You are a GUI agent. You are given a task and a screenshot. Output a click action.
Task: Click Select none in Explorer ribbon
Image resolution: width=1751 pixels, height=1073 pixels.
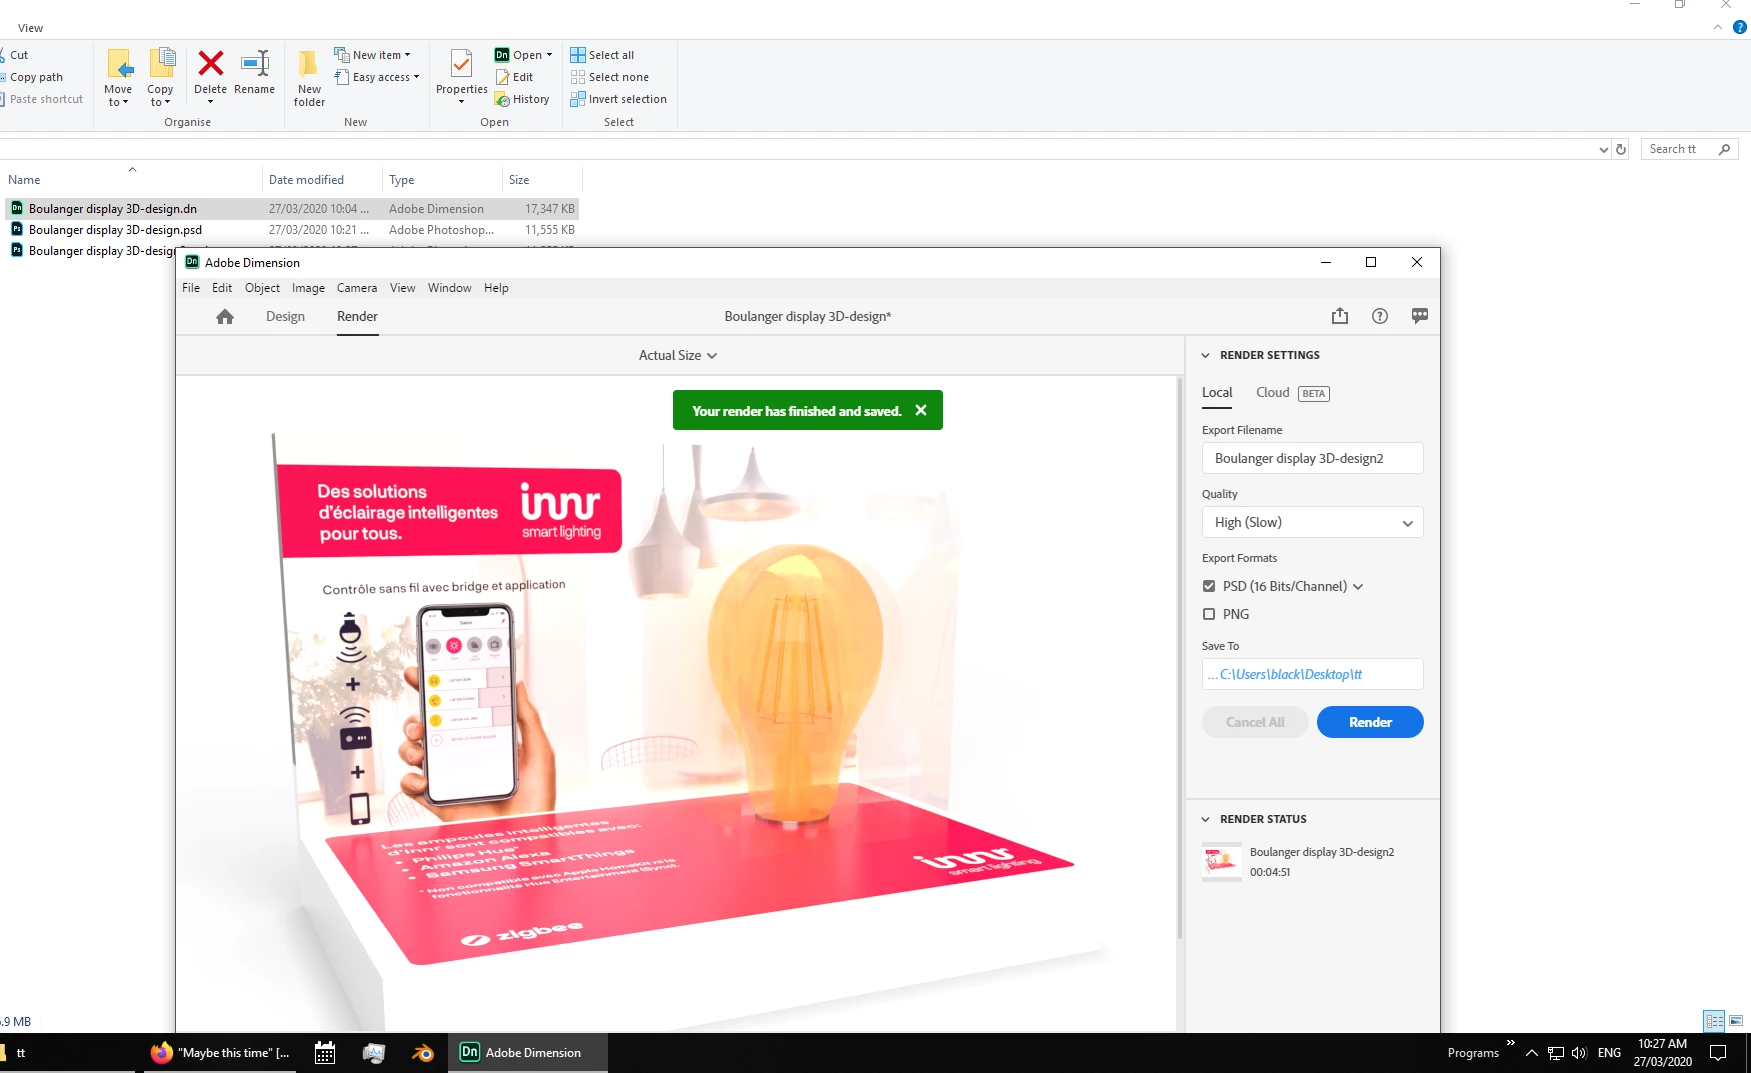609,77
